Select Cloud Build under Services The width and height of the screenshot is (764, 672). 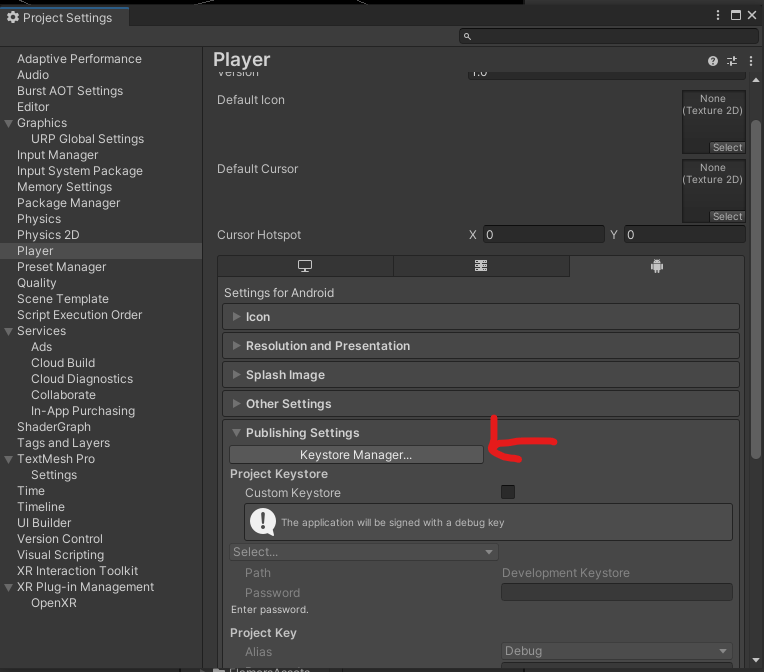coord(63,363)
